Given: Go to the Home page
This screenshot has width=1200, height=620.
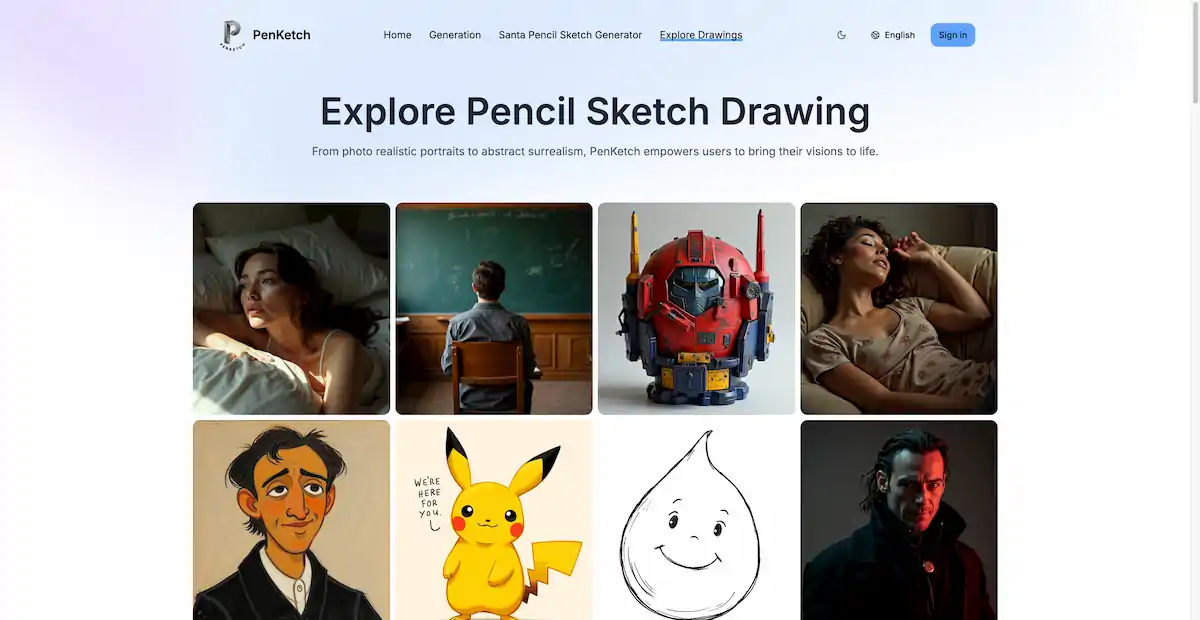Looking at the screenshot, I should pyautogui.click(x=397, y=35).
